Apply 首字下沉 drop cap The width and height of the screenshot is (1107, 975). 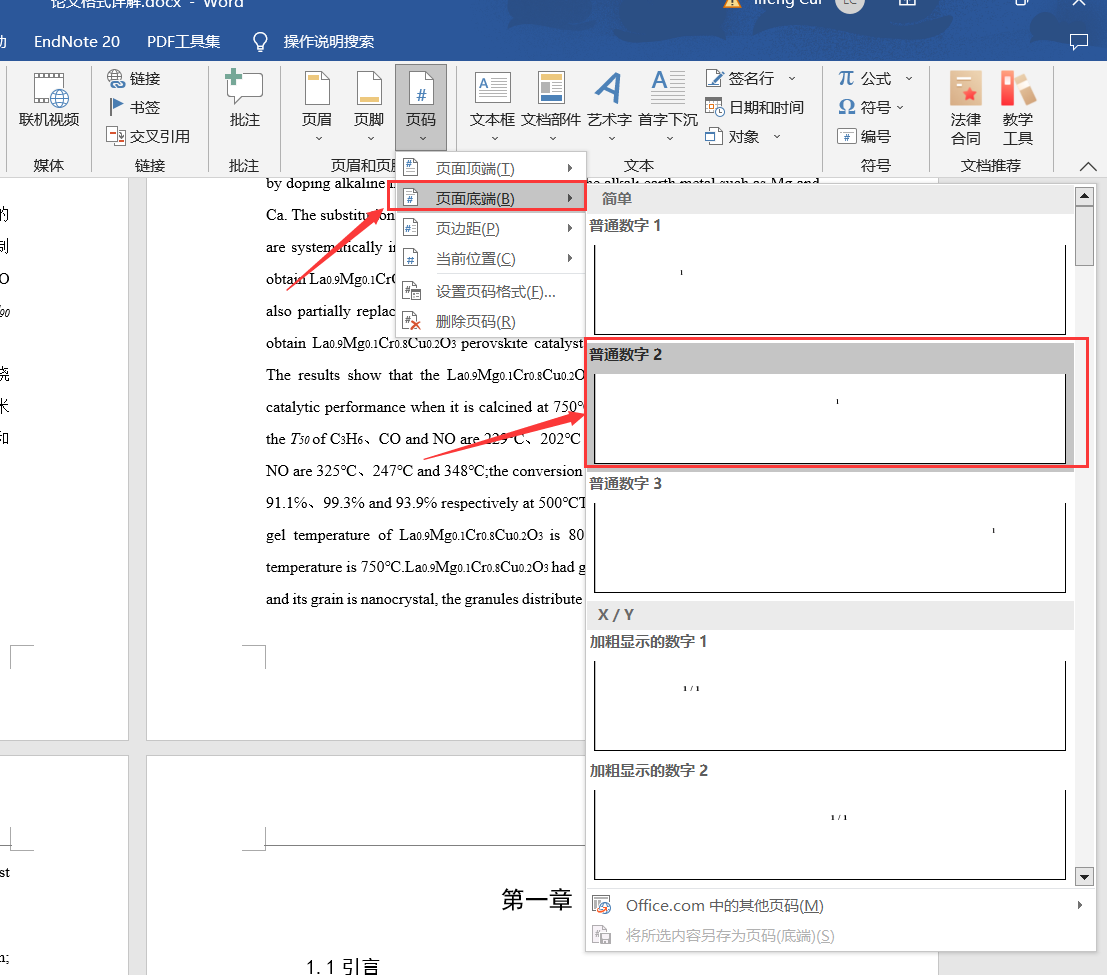[668, 106]
